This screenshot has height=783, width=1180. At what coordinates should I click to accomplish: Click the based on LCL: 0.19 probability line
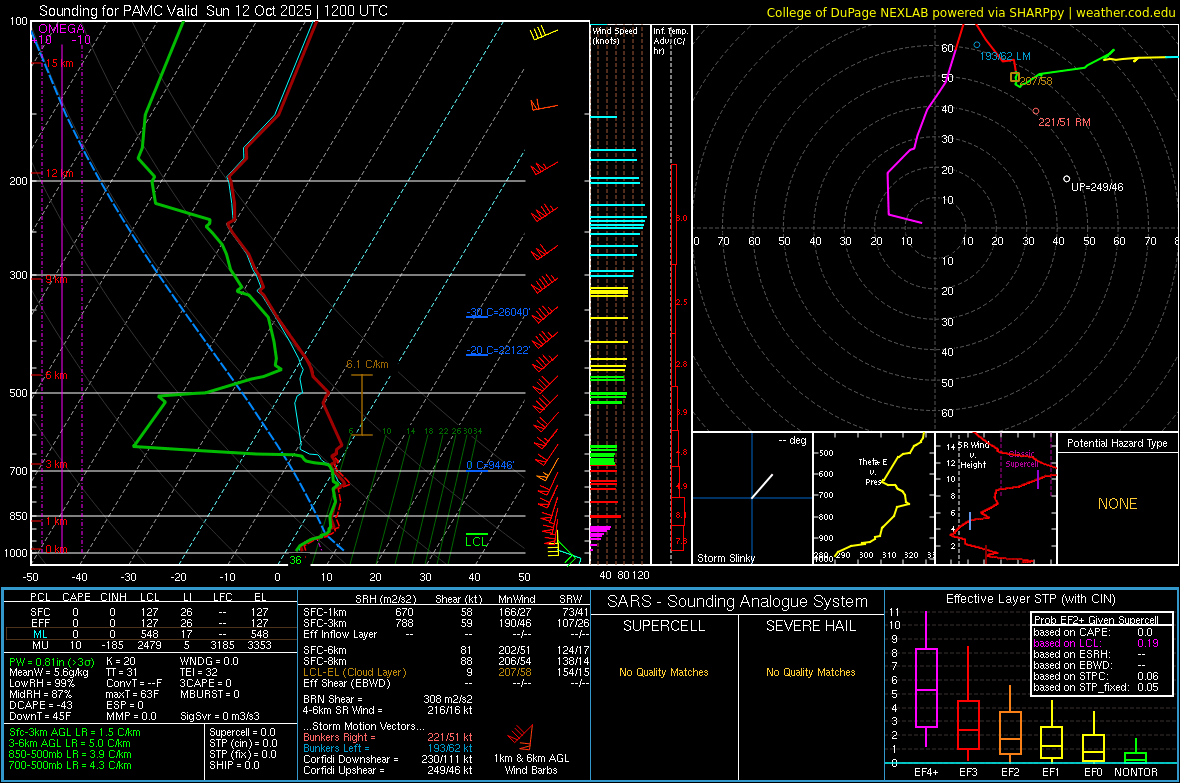(x=1096, y=643)
